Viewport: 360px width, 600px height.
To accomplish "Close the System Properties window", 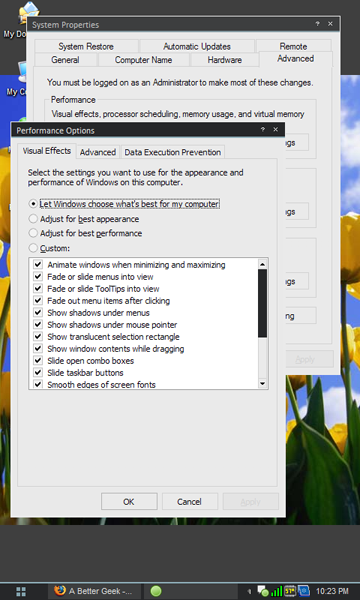I will [x=330, y=24].
